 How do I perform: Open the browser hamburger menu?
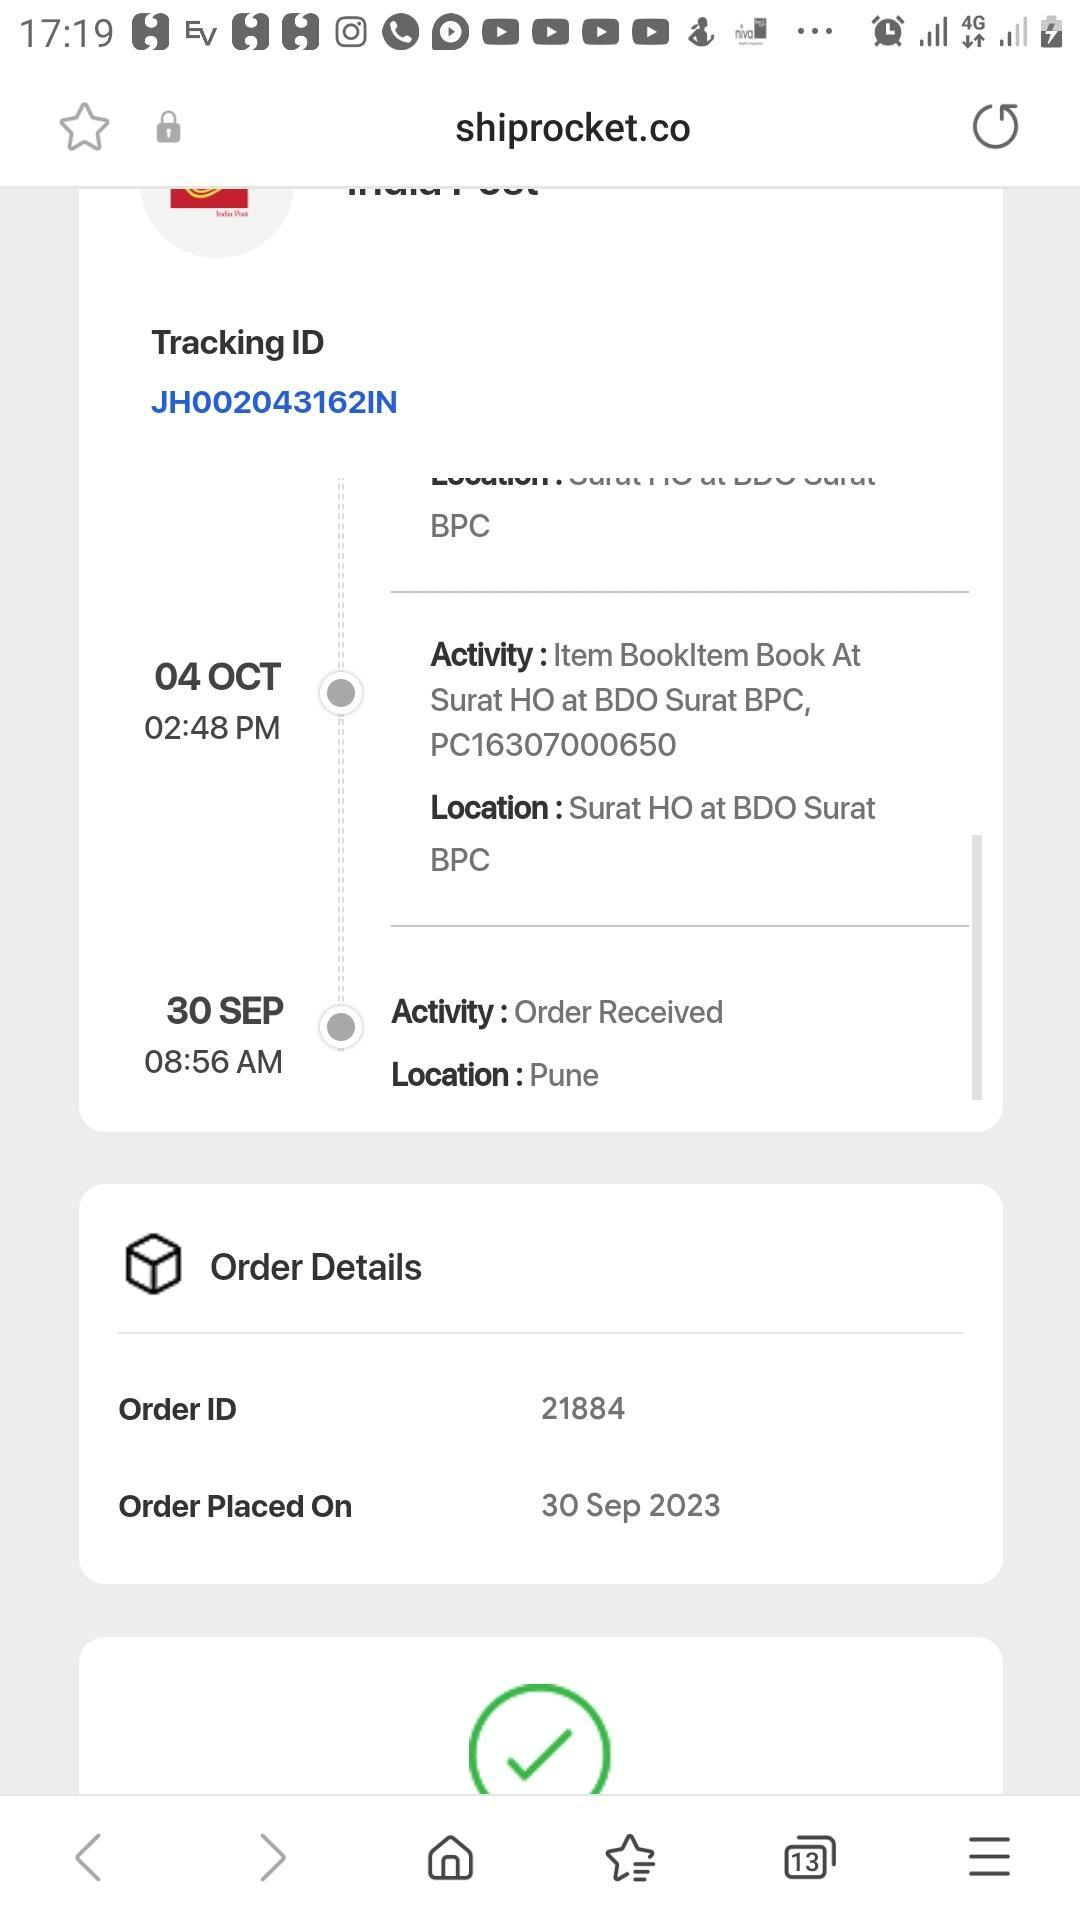989,1857
